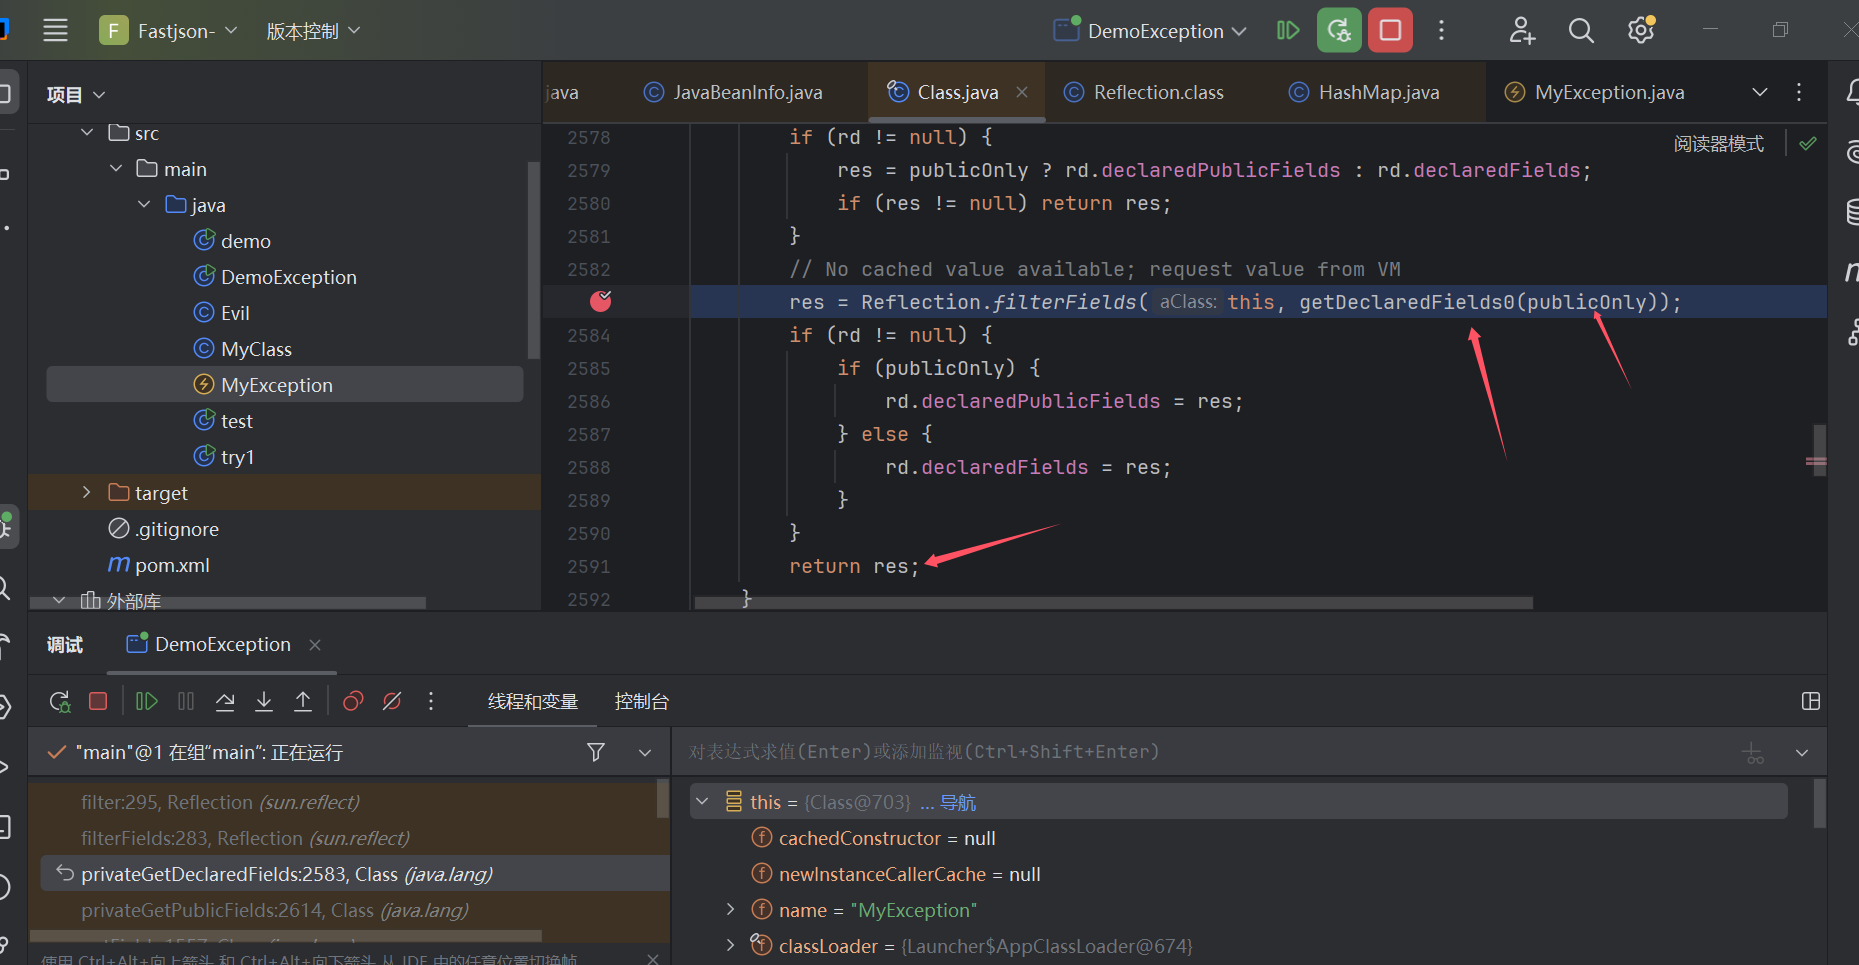Collapse the java folder
Screen dimensions: 1859x965
coord(144,205)
